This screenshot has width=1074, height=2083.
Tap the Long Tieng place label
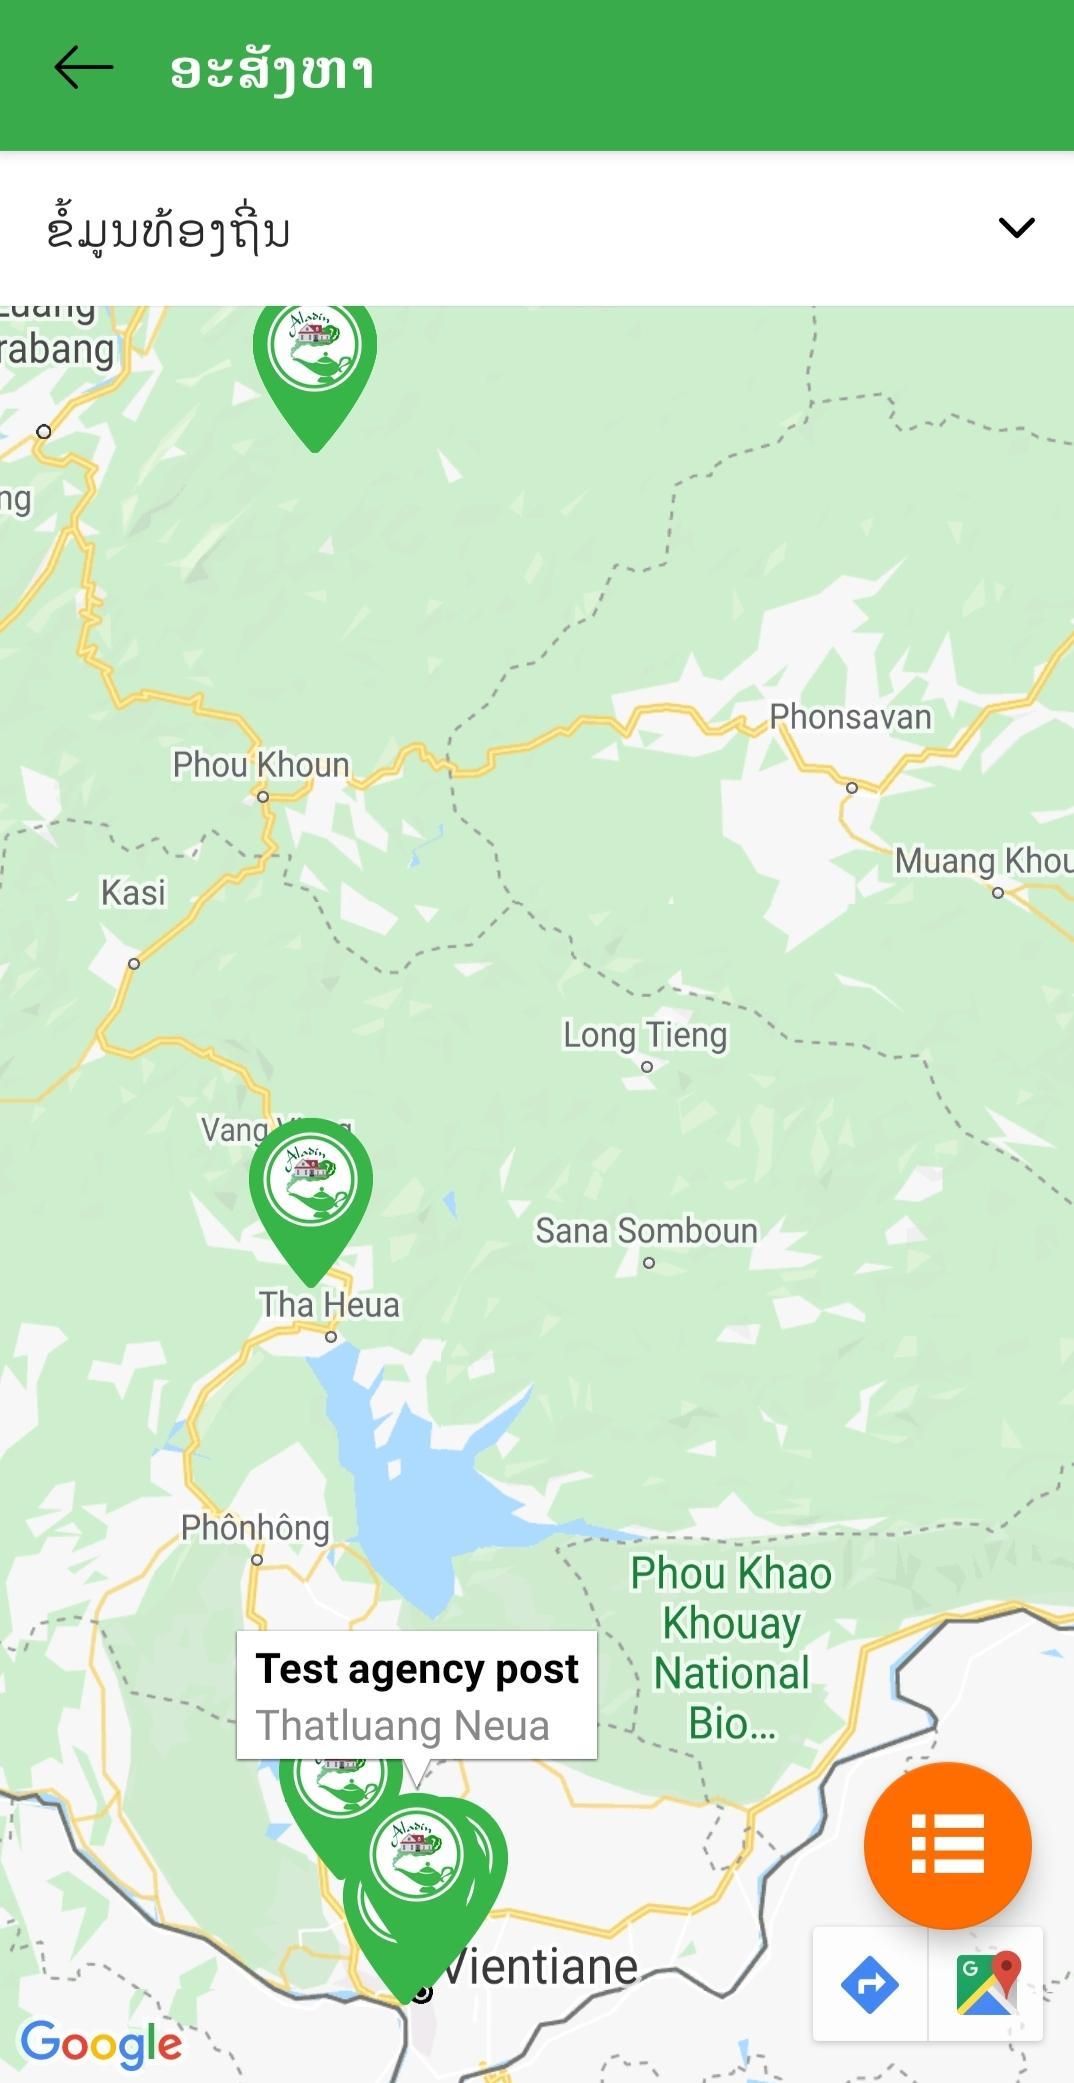point(645,1035)
